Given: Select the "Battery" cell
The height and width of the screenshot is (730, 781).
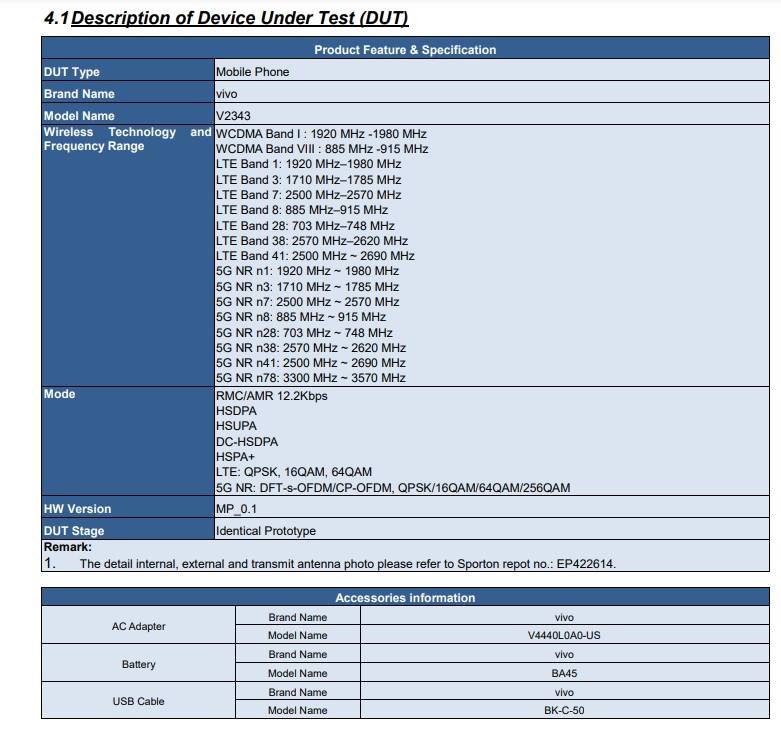Looking at the screenshot, I should [138, 664].
